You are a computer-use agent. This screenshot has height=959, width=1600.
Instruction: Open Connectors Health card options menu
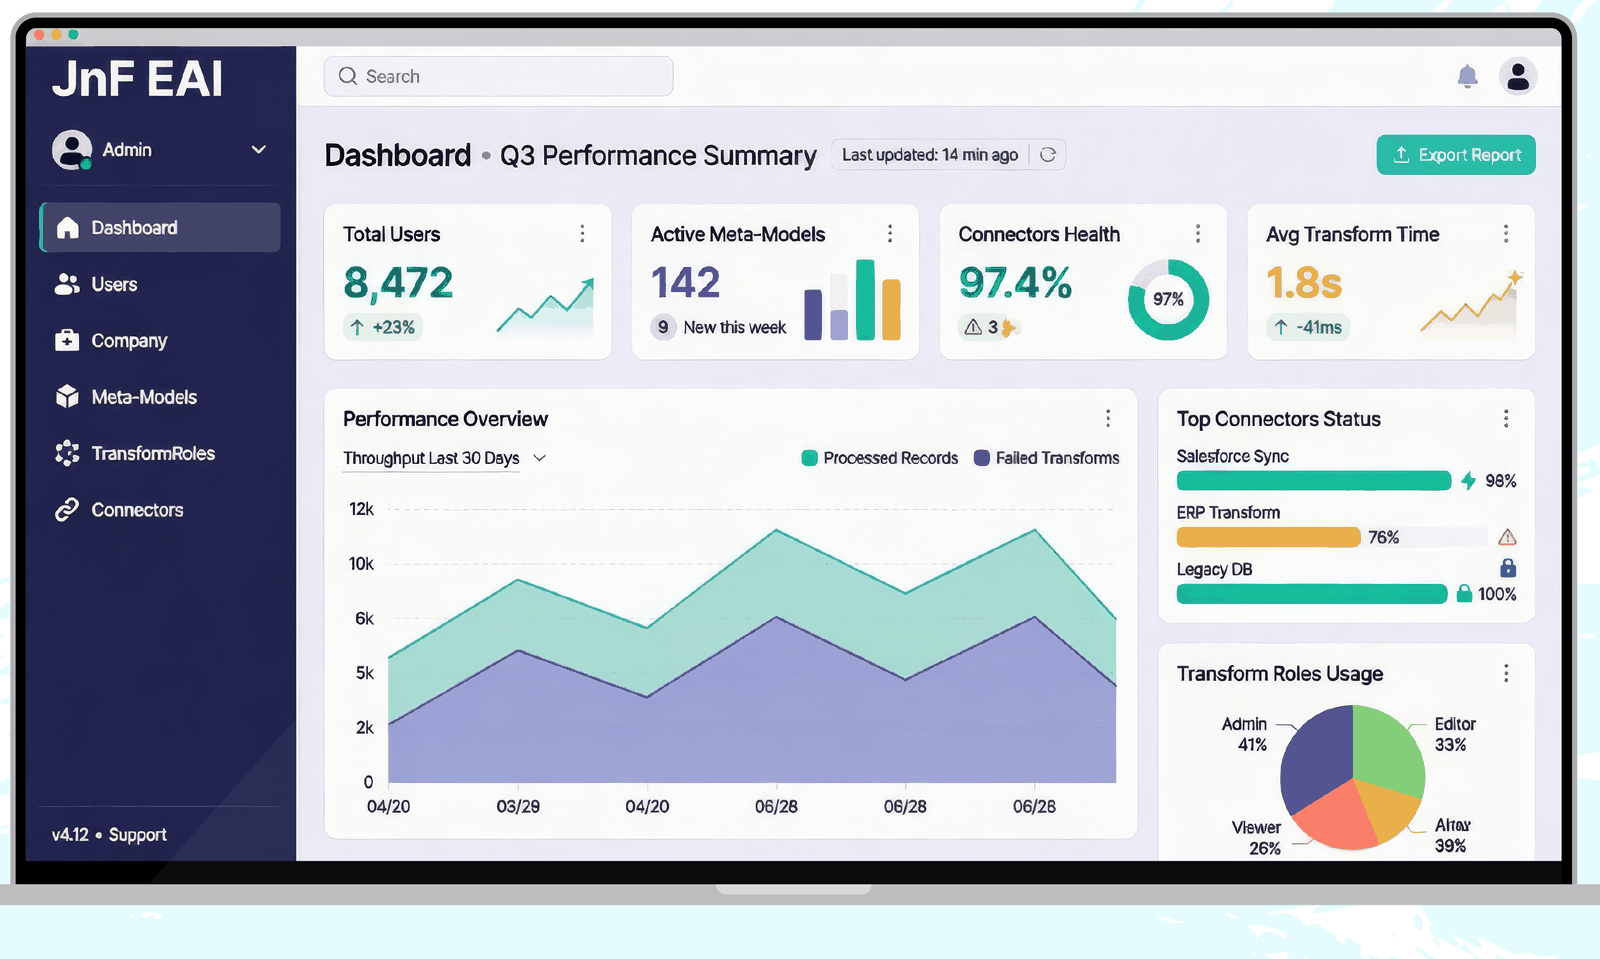1198,233
